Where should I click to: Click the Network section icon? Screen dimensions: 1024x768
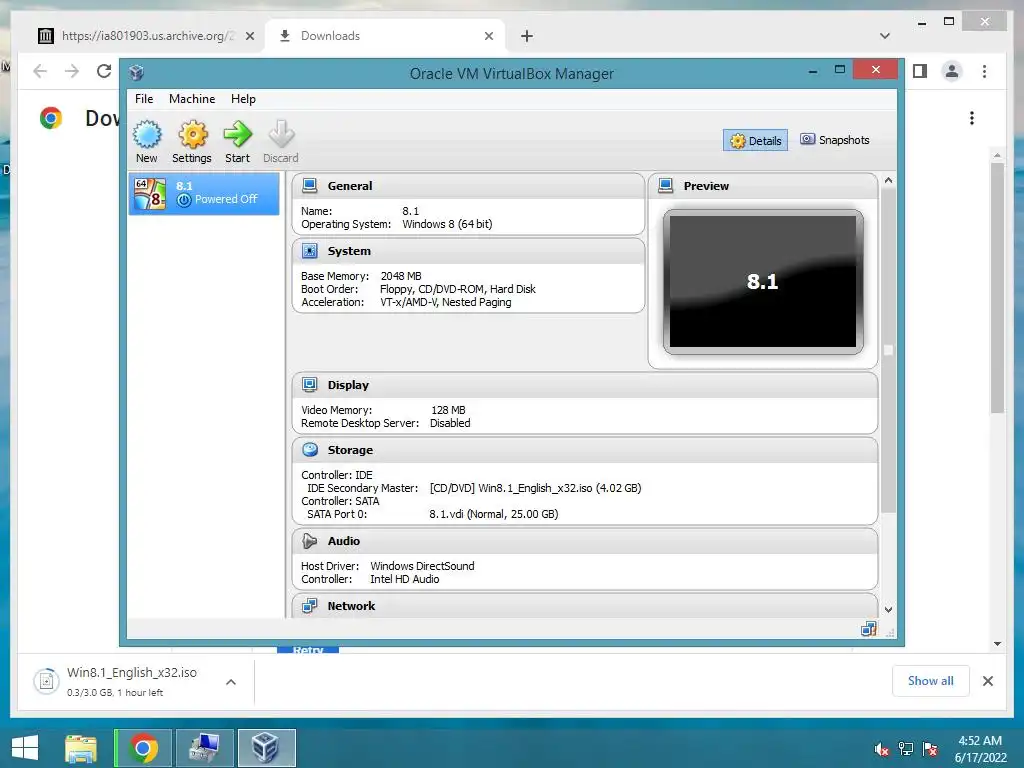pos(310,605)
